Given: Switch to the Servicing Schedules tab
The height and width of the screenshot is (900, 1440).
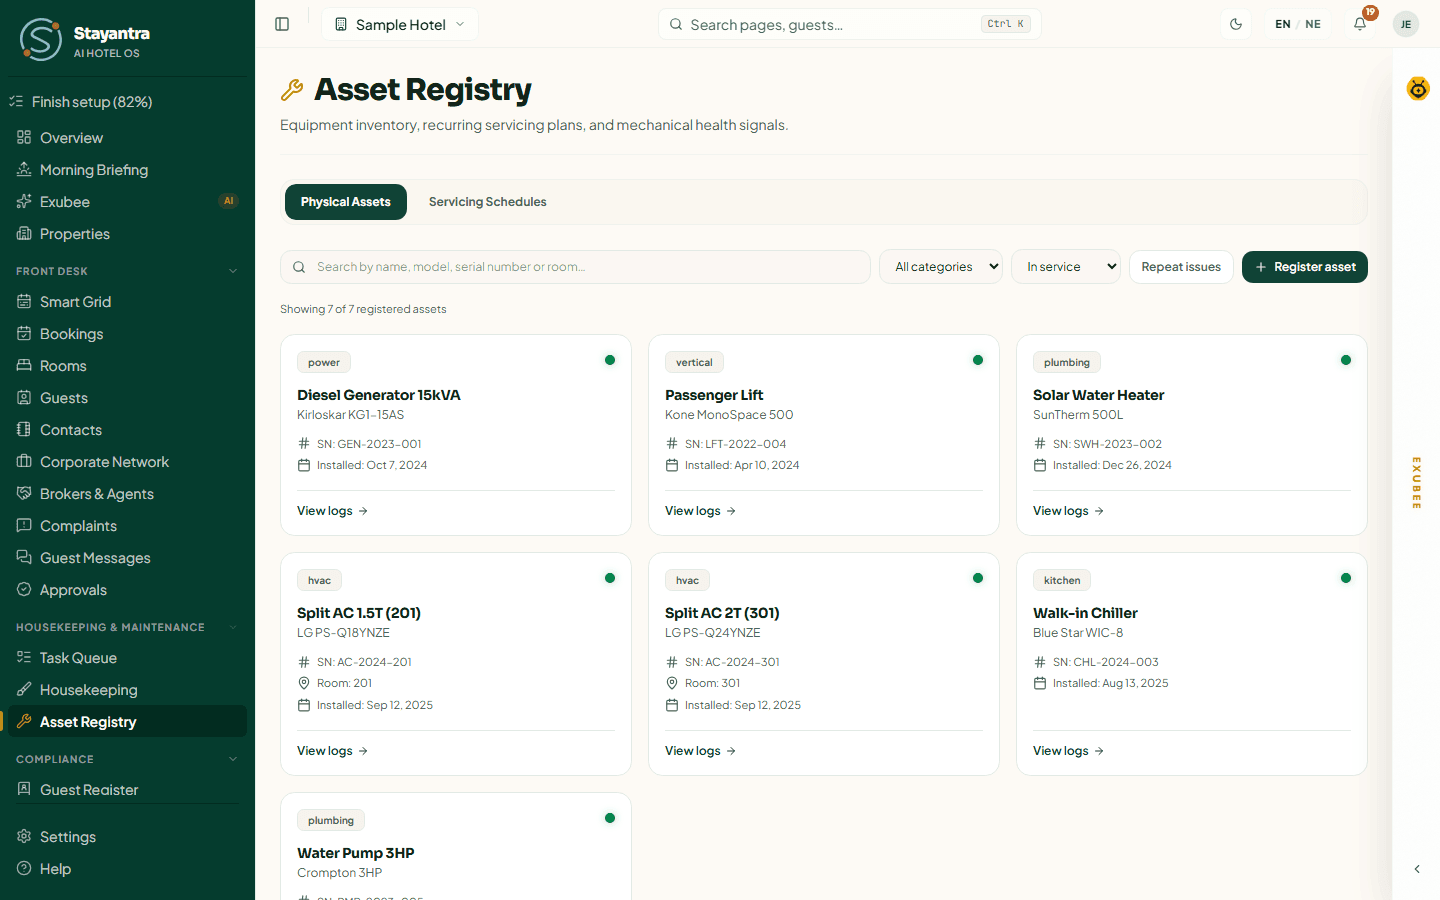Looking at the screenshot, I should 488,202.
